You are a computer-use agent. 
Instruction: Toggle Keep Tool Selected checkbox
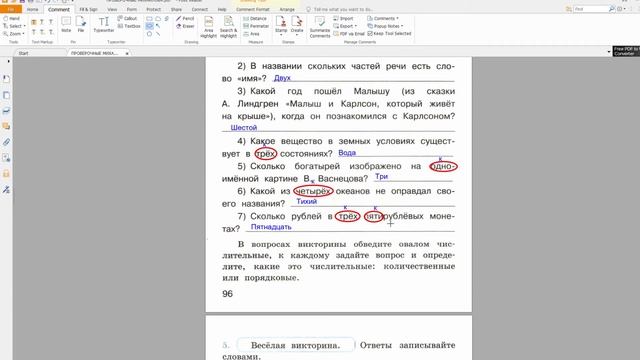[370, 34]
